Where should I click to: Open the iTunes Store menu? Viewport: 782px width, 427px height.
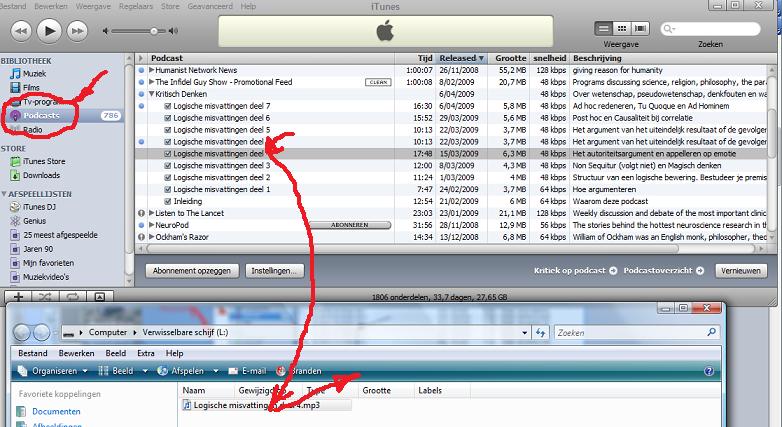point(170,6)
